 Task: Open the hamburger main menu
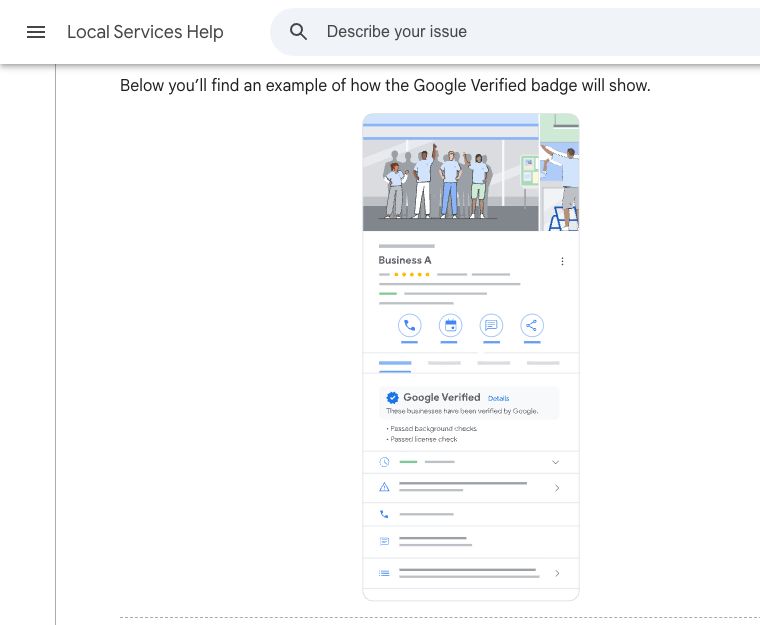click(x=36, y=32)
